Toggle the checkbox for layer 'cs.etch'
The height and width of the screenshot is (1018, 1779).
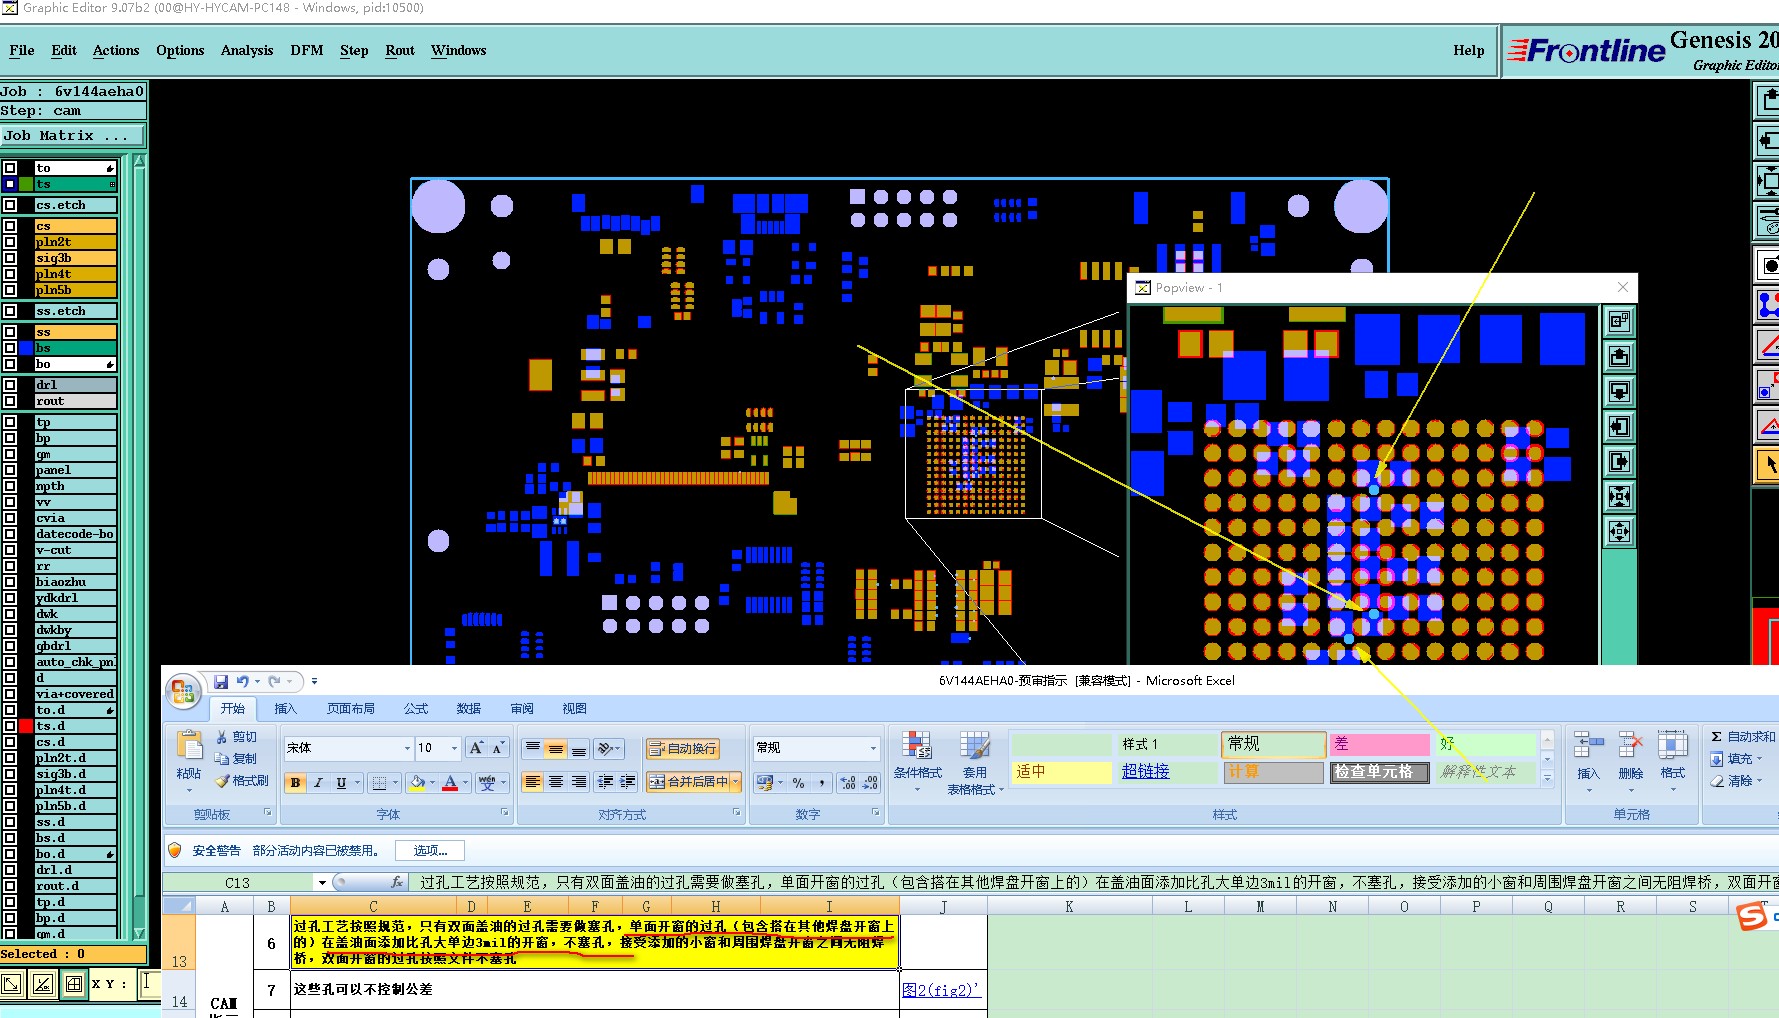point(10,205)
